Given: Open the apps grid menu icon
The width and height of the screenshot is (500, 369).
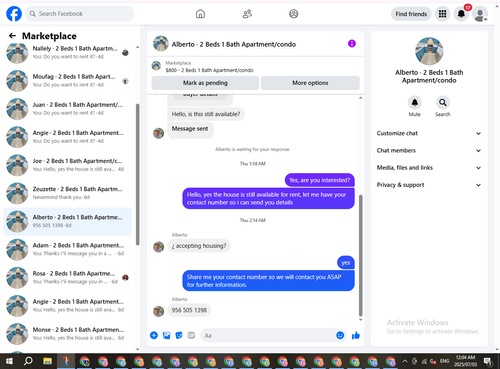Looking at the screenshot, I should 442,14.
